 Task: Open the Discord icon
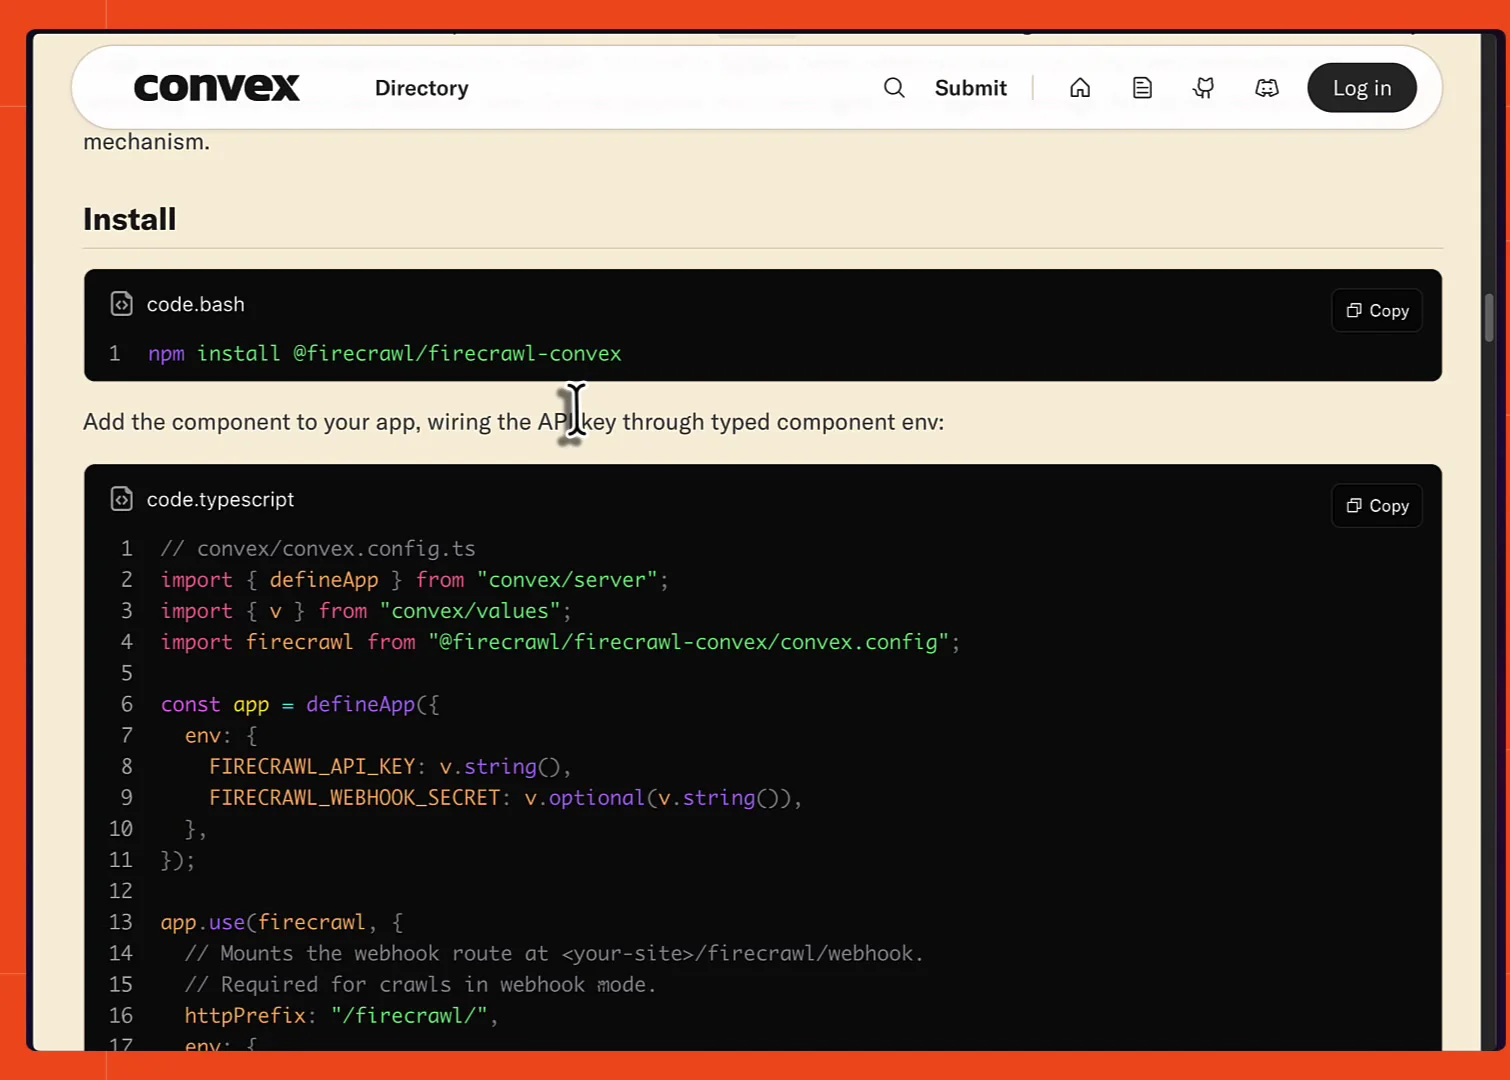point(1267,88)
